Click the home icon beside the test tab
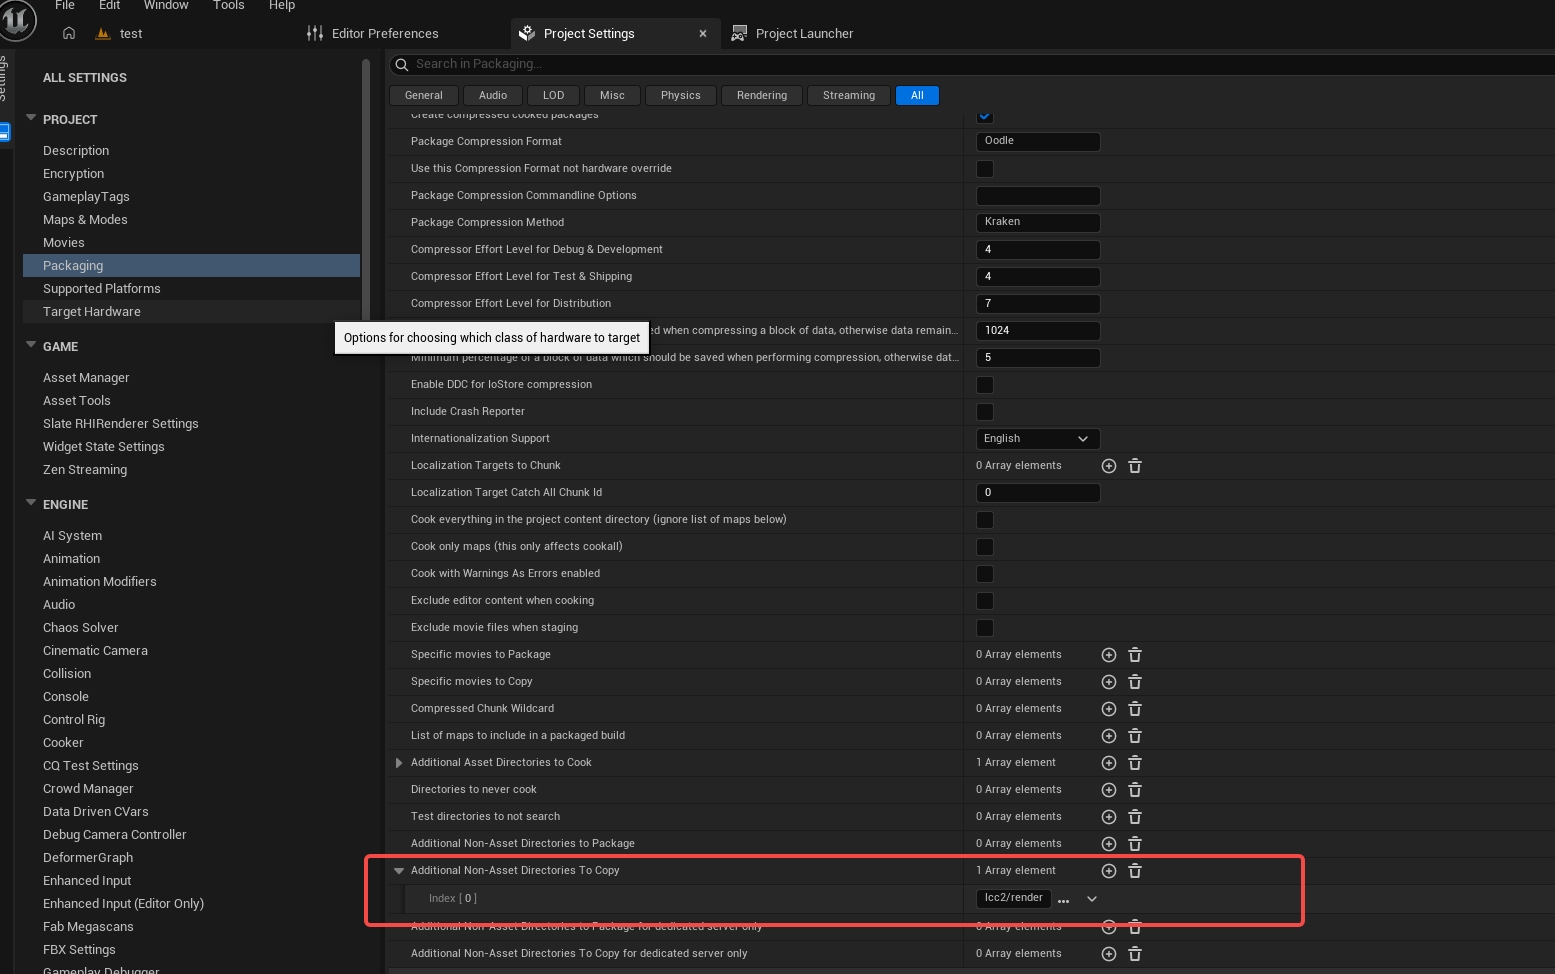Screen dimensions: 1555x974 tap(69, 33)
